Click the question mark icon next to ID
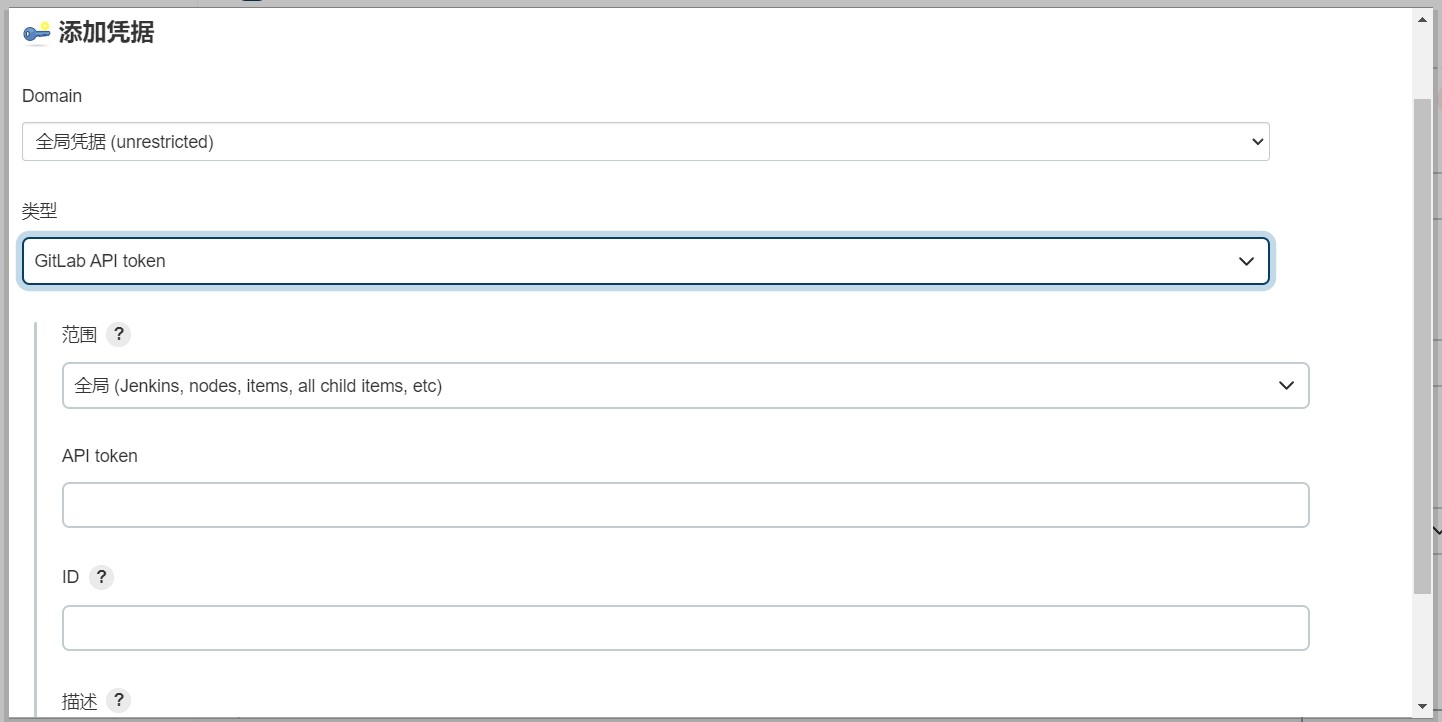Image resolution: width=1442 pixels, height=722 pixels. [x=101, y=577]
